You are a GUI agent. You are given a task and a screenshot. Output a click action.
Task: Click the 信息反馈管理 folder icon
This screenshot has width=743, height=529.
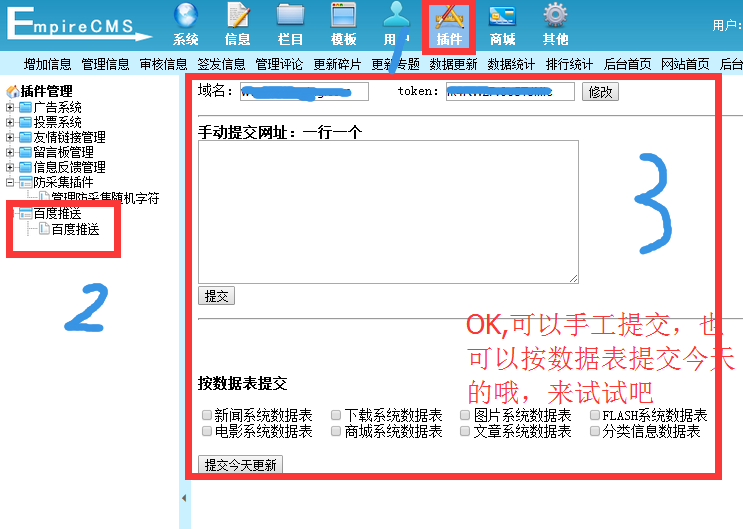pos(25,167)
